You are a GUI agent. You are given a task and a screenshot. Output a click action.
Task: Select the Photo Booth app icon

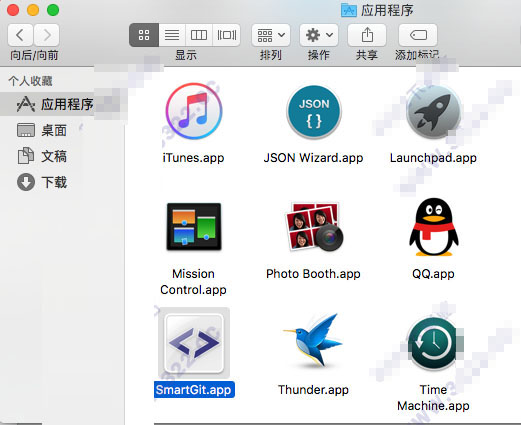(314, 227)
